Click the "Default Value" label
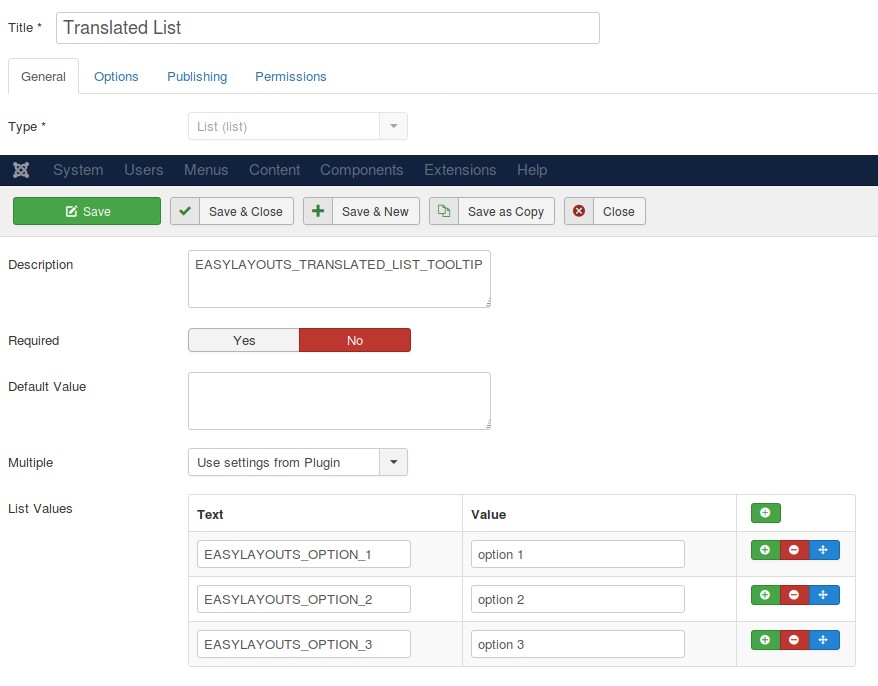878x686 pixels. pos(47,386)
